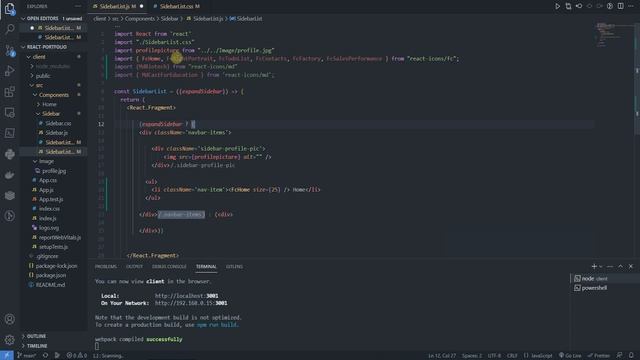Image resolution: width=640 pixels, height=360 pixels.
Task: Open the Search view in activity bar
Action: point(10,29)
